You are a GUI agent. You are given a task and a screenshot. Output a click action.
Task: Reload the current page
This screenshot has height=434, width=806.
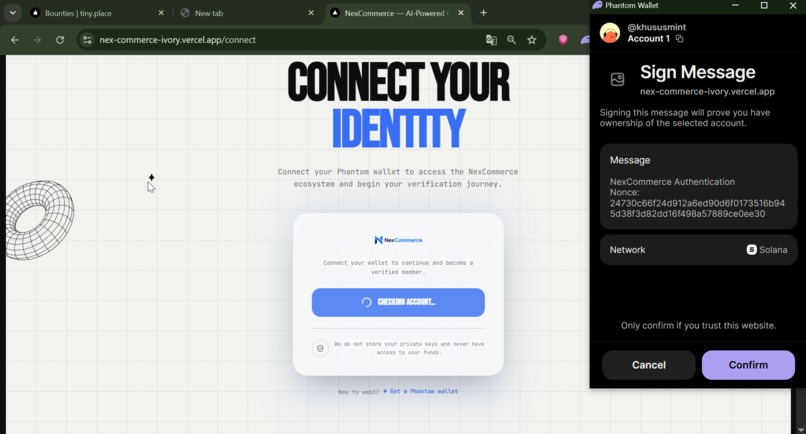60,40
